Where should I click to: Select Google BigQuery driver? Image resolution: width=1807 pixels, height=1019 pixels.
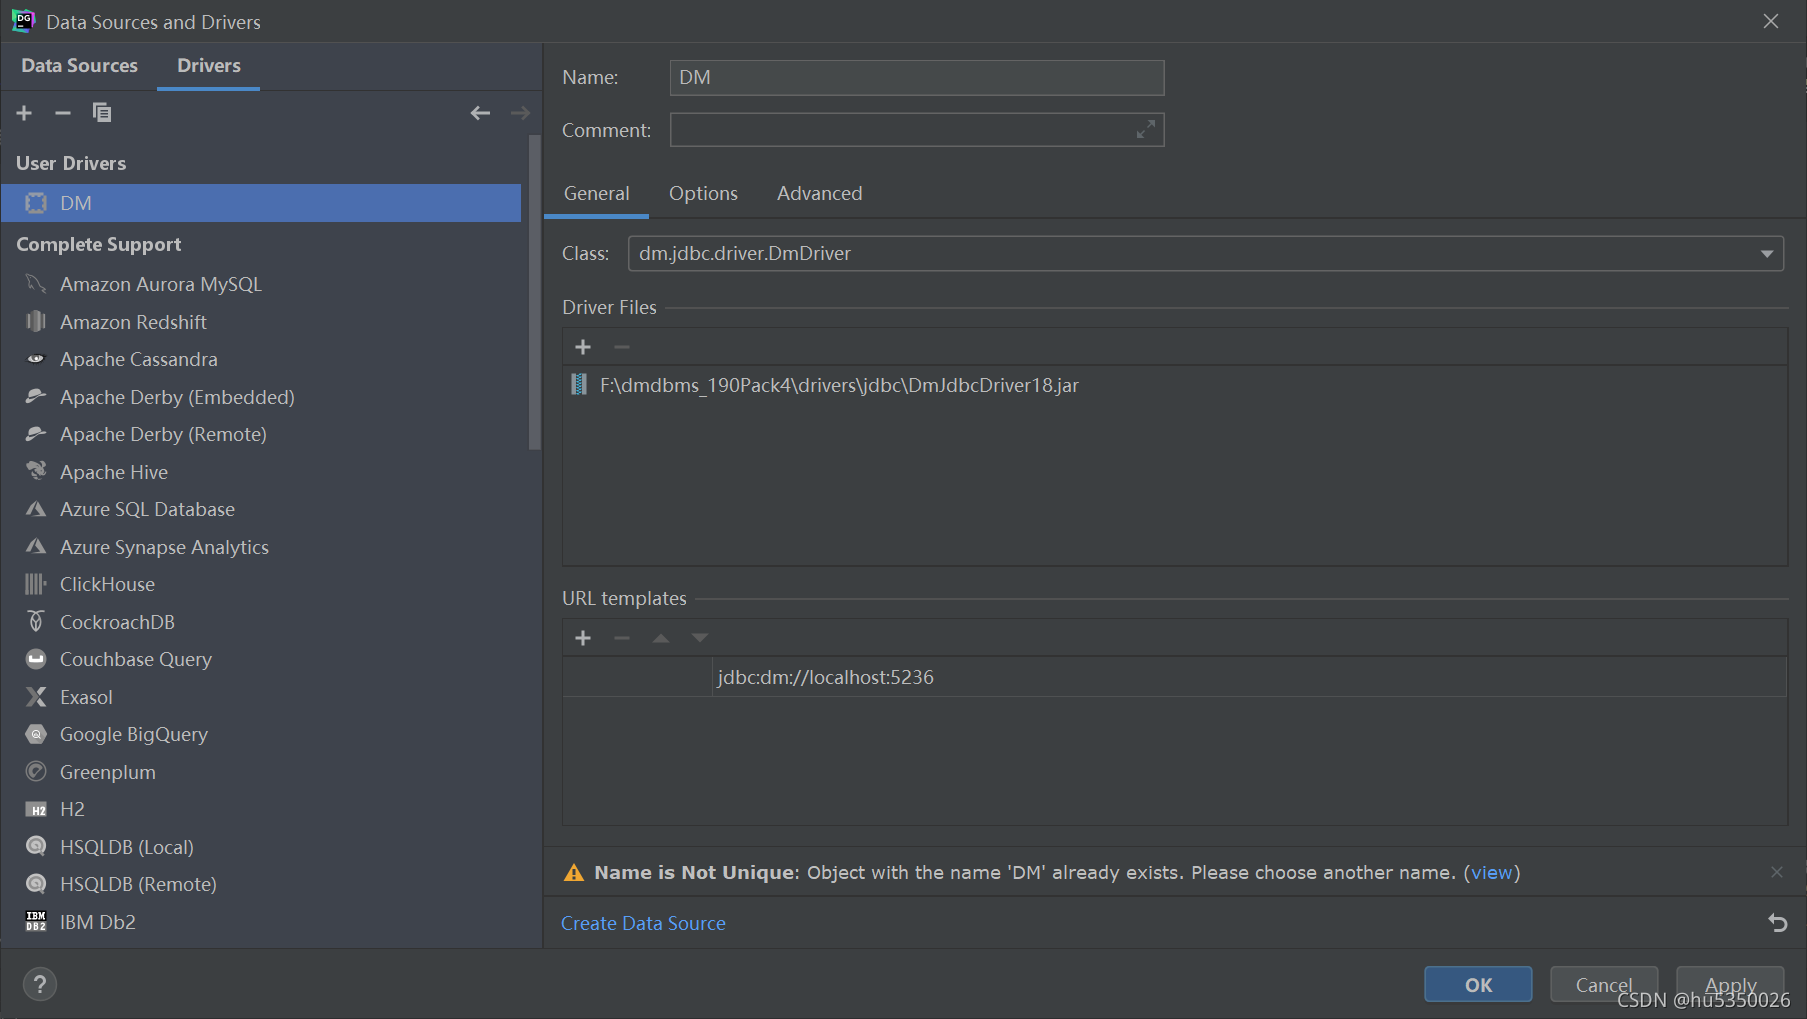261,734
